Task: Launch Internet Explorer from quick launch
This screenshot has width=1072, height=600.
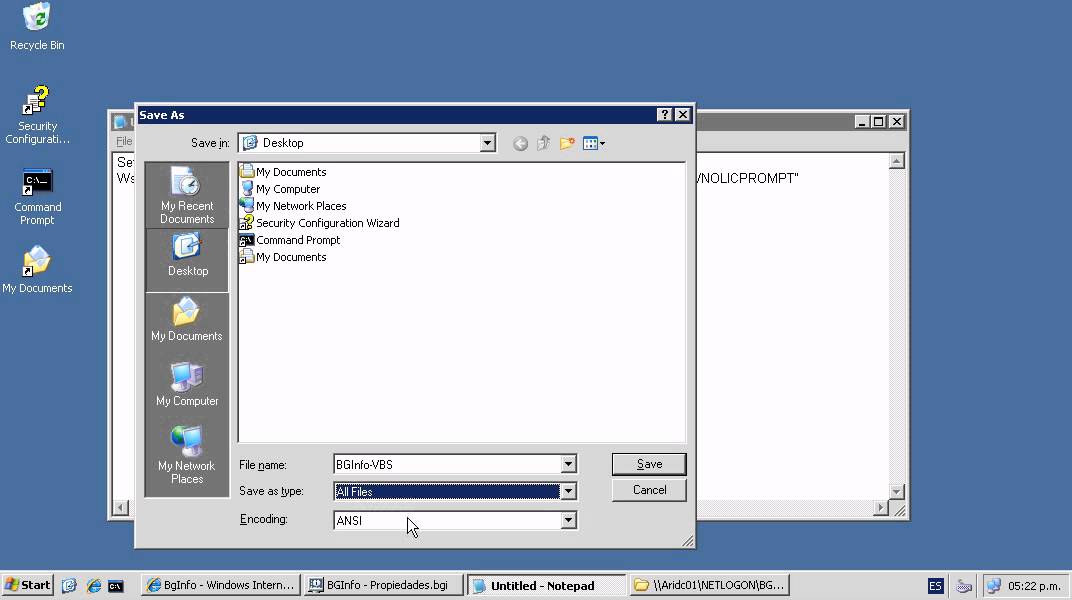Action: click(93, 586)
